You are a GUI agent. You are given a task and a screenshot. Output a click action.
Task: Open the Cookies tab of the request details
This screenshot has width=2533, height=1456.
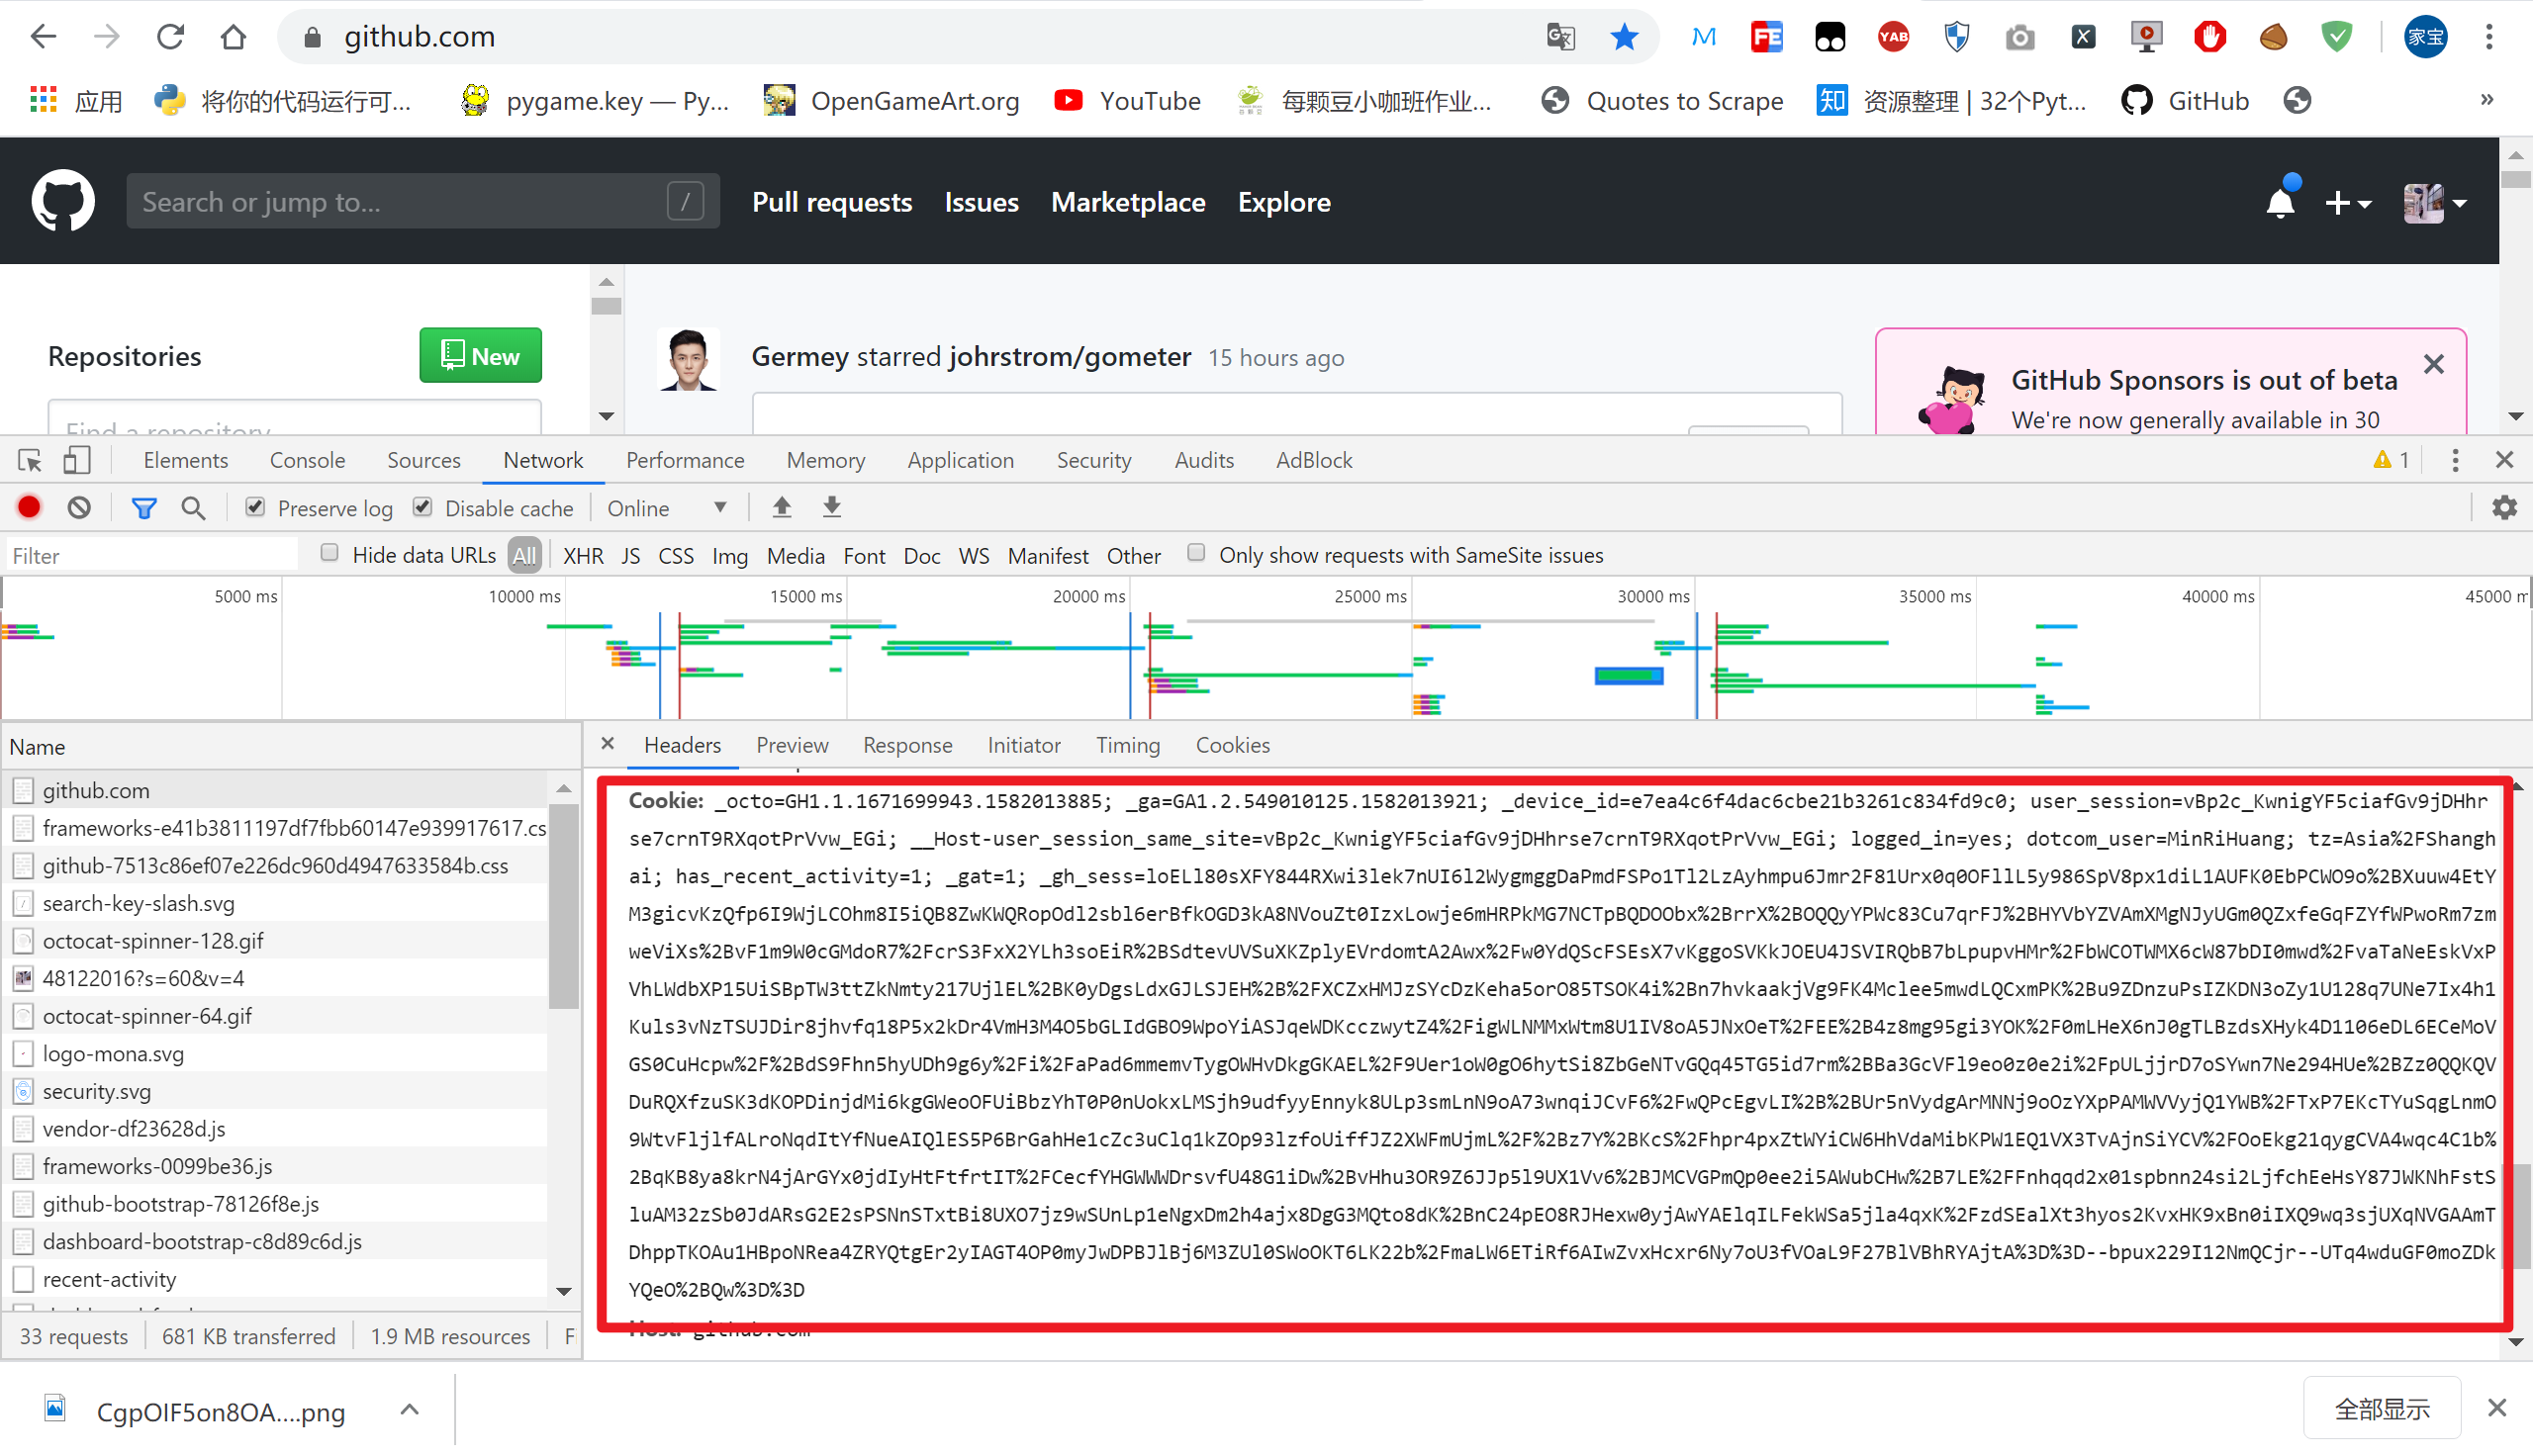tap(1232, 745)
